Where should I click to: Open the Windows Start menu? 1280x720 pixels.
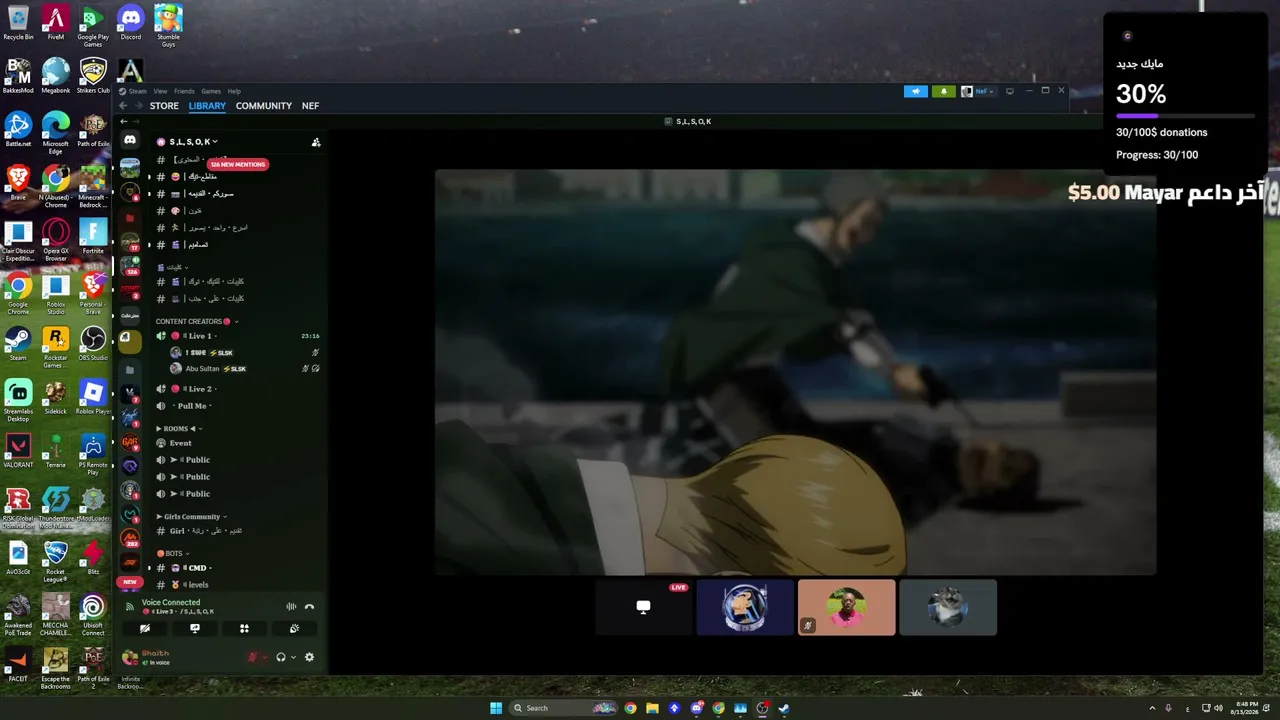(496, 708)
